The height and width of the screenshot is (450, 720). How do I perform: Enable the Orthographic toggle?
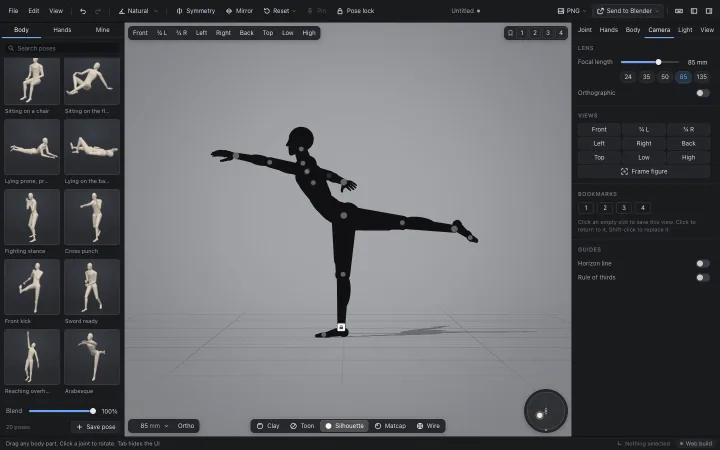click(703, 93)
